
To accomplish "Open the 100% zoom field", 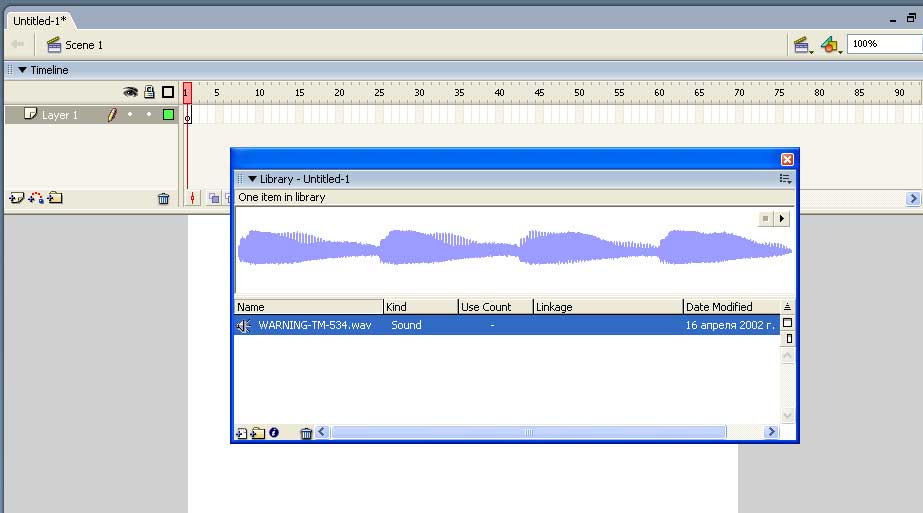I will pos(884,44).
